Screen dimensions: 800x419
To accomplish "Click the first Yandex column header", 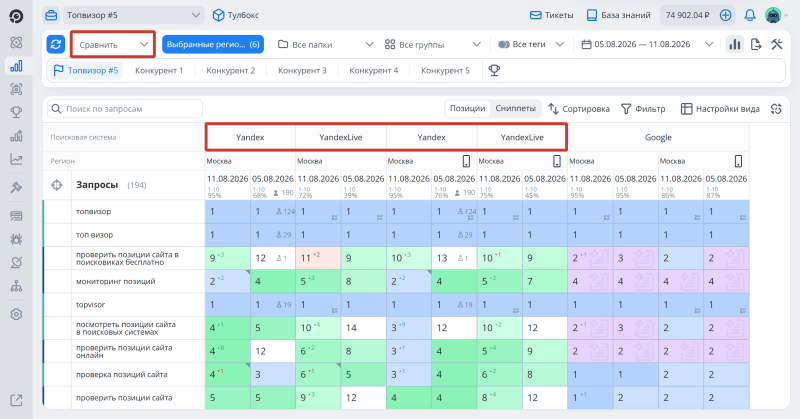I will point(250,137).
